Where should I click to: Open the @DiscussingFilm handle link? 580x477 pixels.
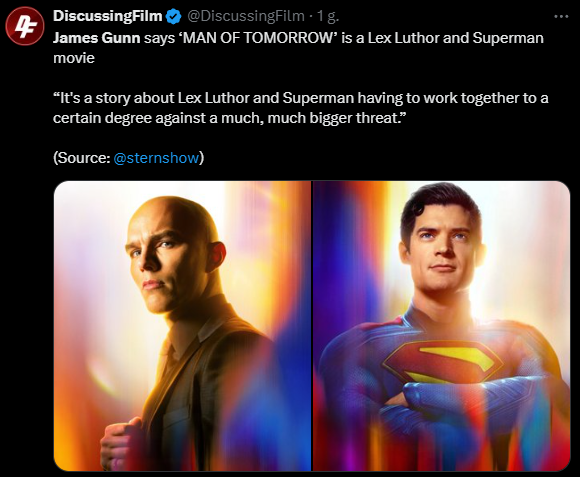coord(246,16)
